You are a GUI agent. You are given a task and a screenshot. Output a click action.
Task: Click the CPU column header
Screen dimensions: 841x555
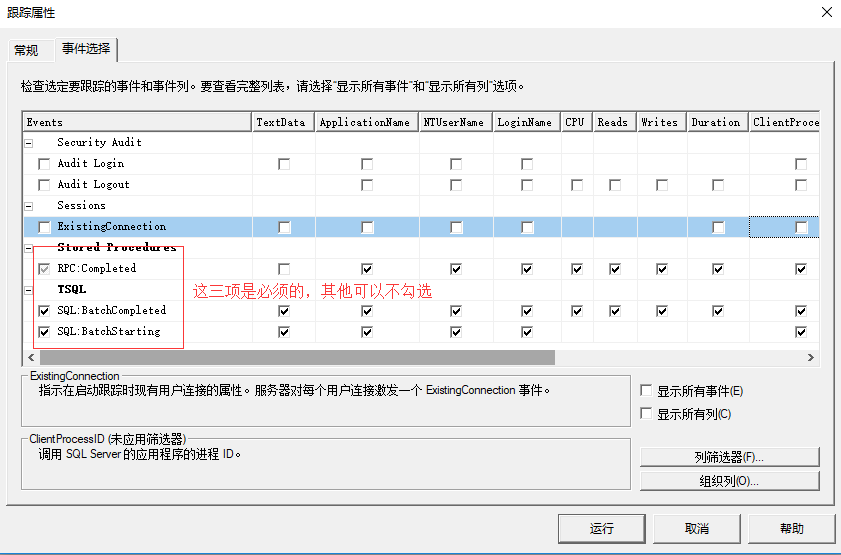point(577,122)
